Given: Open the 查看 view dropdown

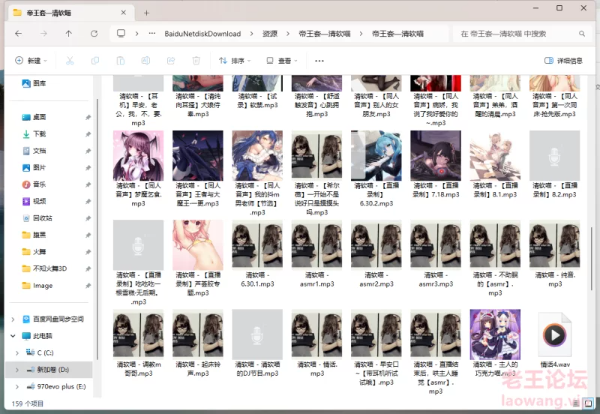Looking at the screenshot, I should pyautogui.click(x=282, y=60).
